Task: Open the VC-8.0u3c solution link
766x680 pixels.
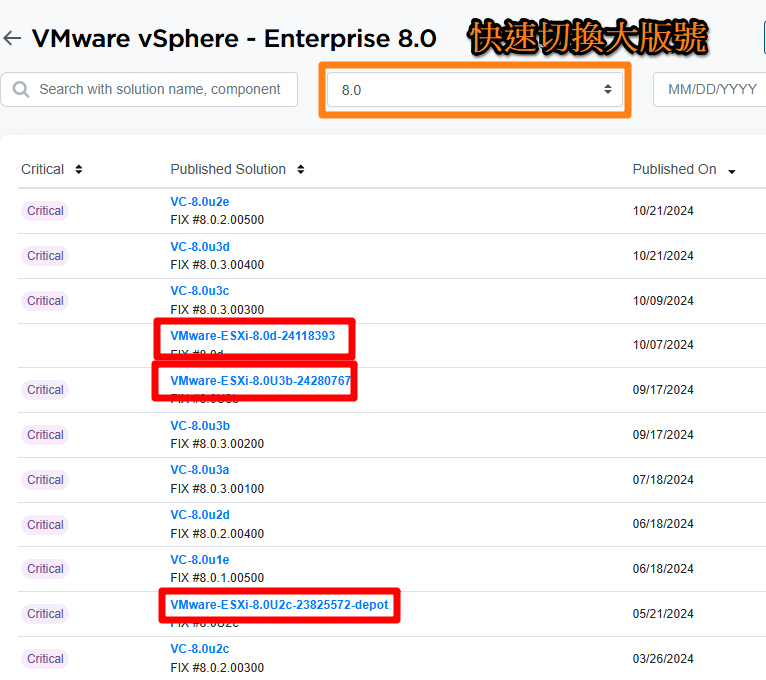Action: coord(199,291)
